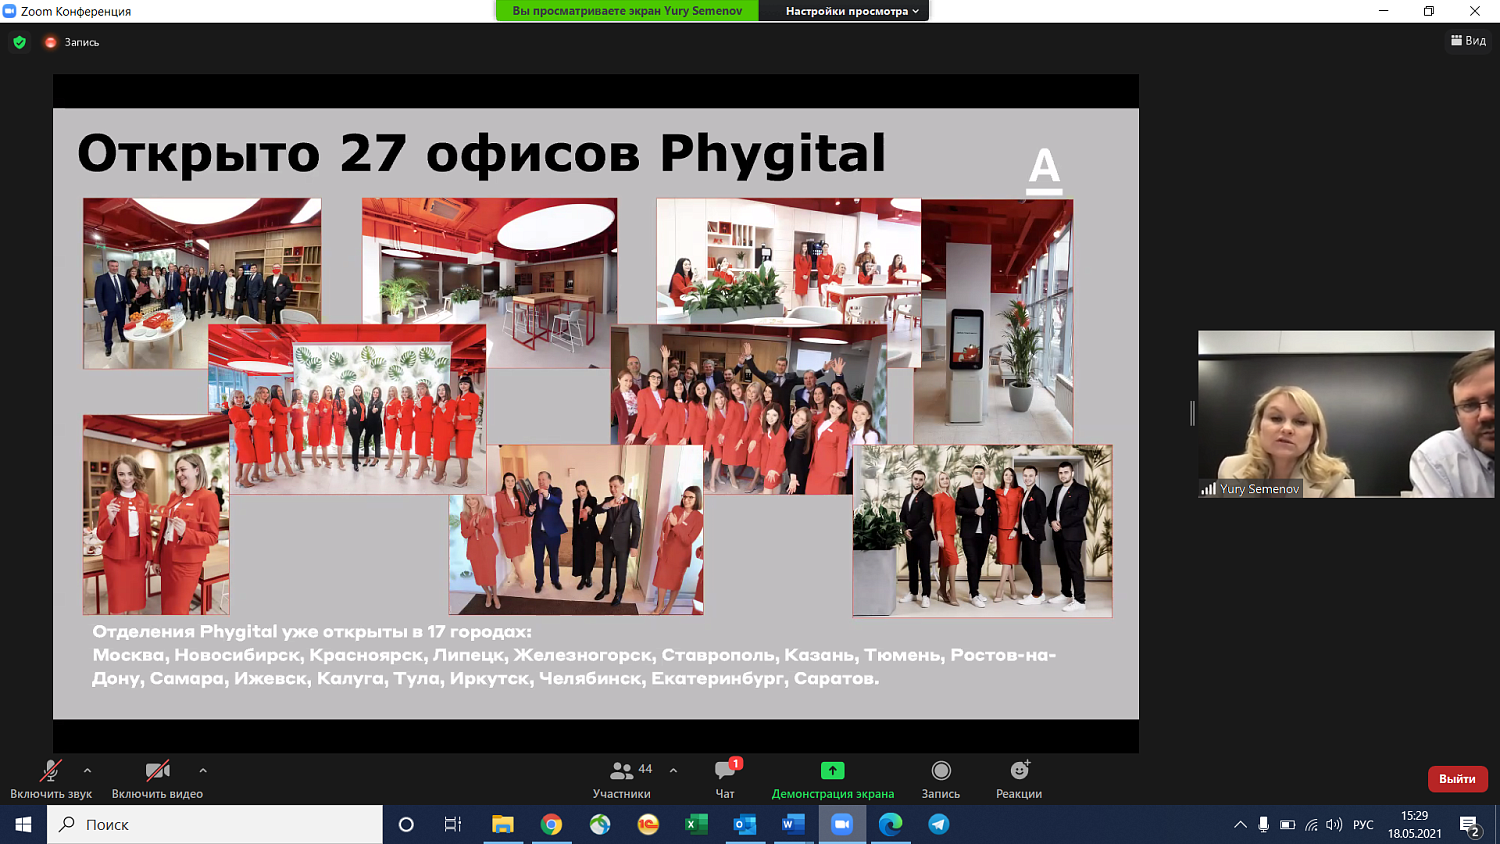This screenshot has height=844, width=1500.
Task: Open the Participants panel icon
Action: (x=622, y=771)
